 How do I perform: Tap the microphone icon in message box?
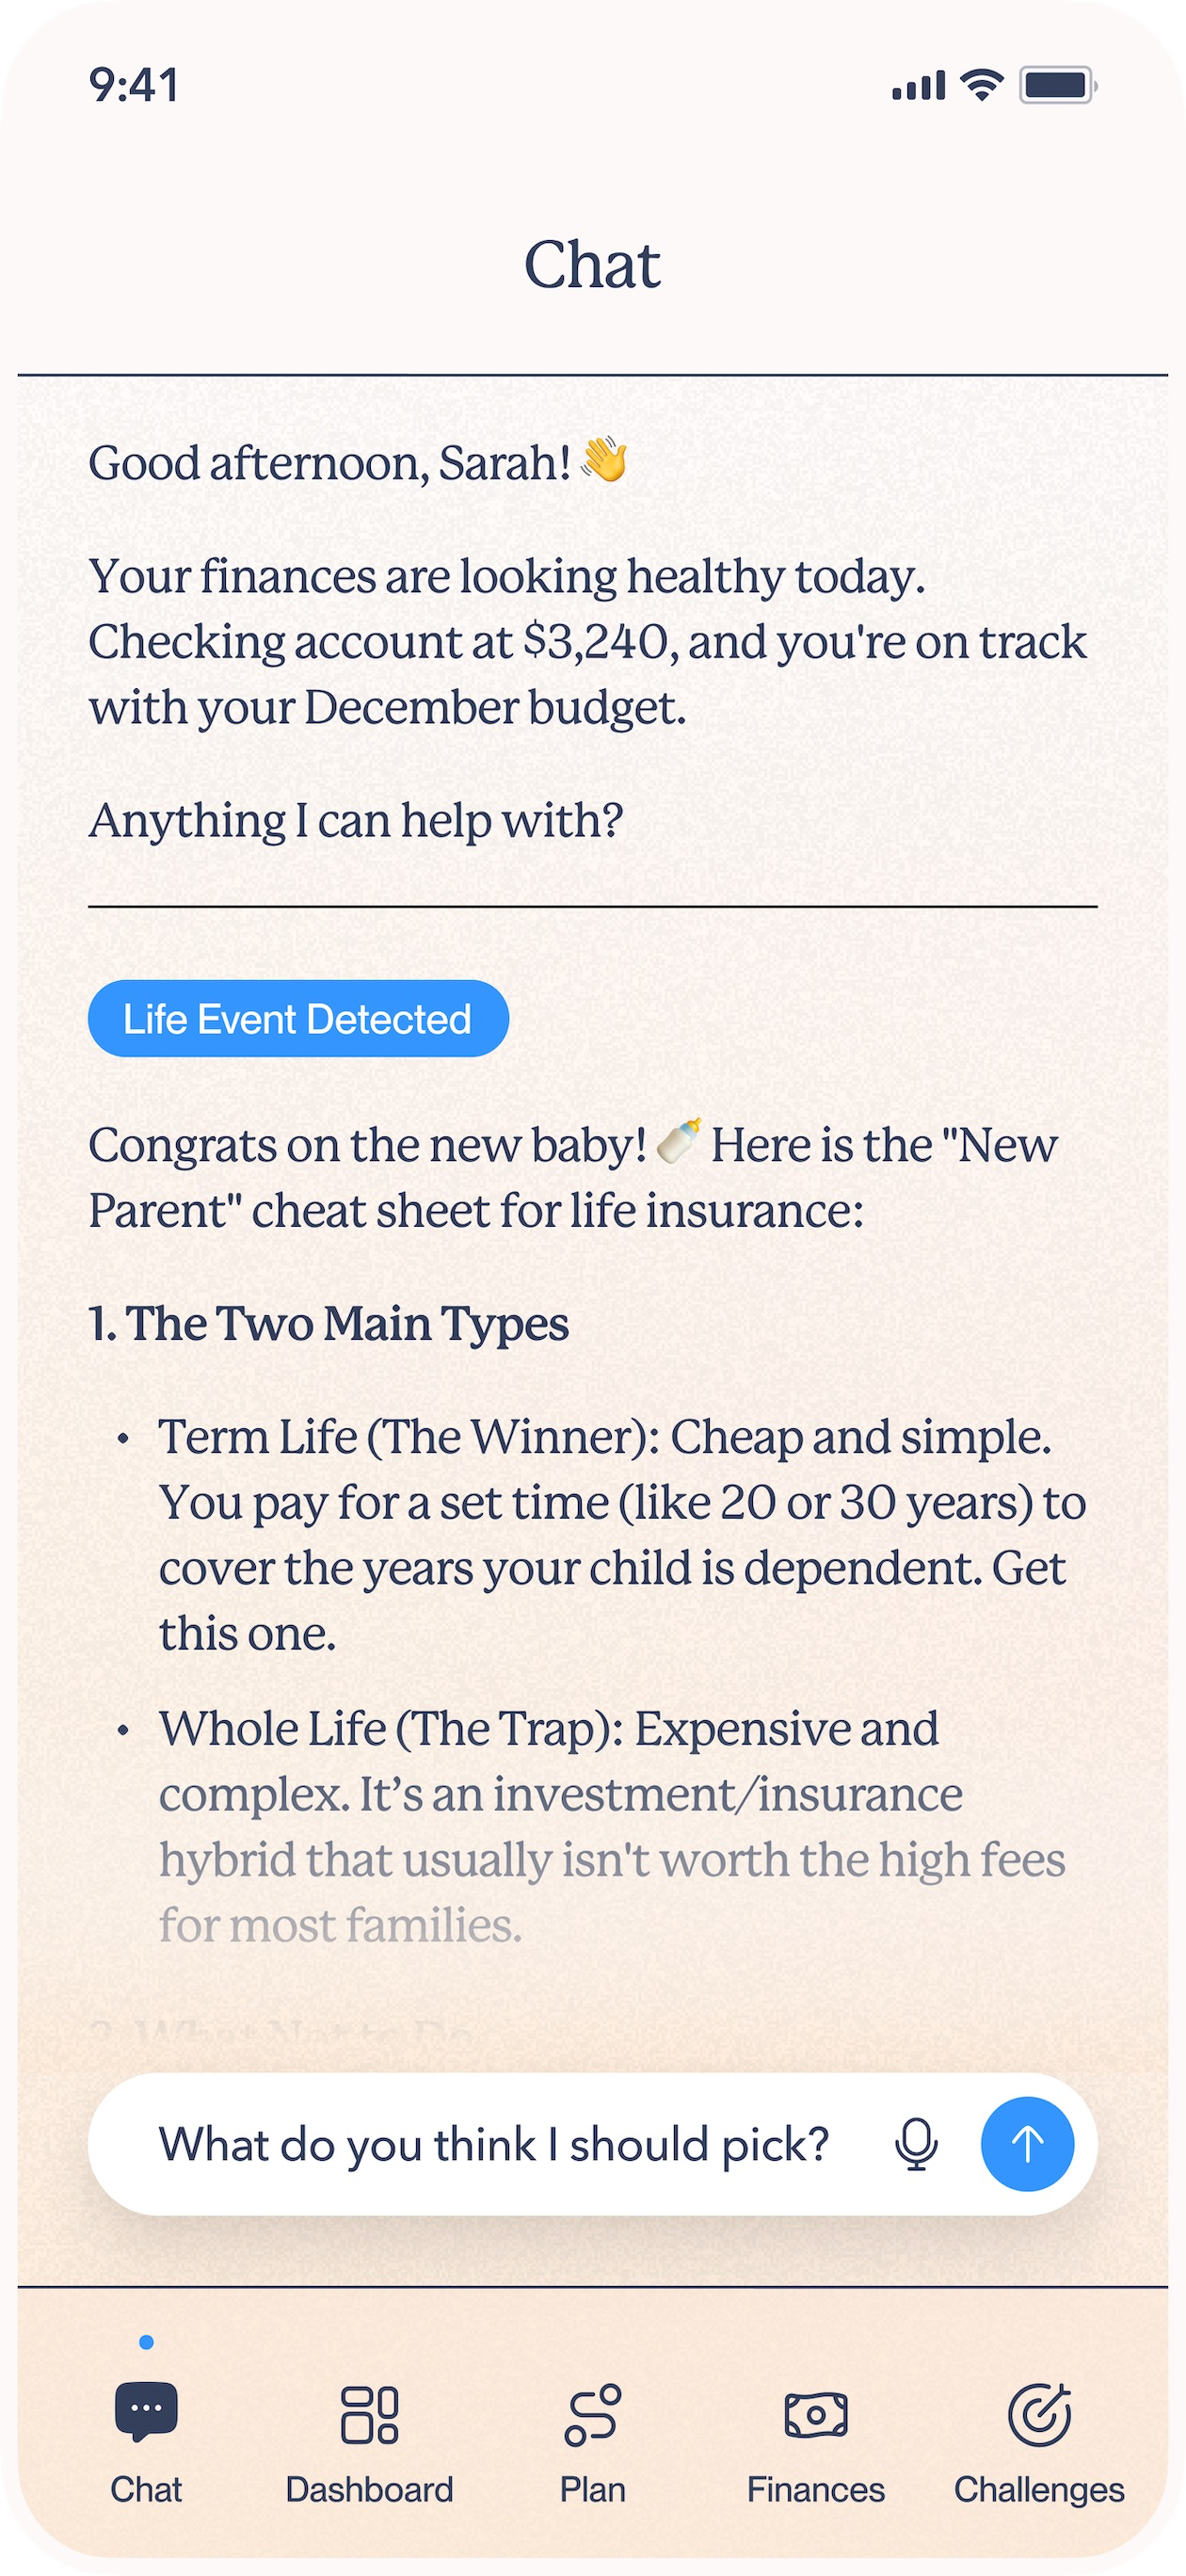tap(916, 2144)
